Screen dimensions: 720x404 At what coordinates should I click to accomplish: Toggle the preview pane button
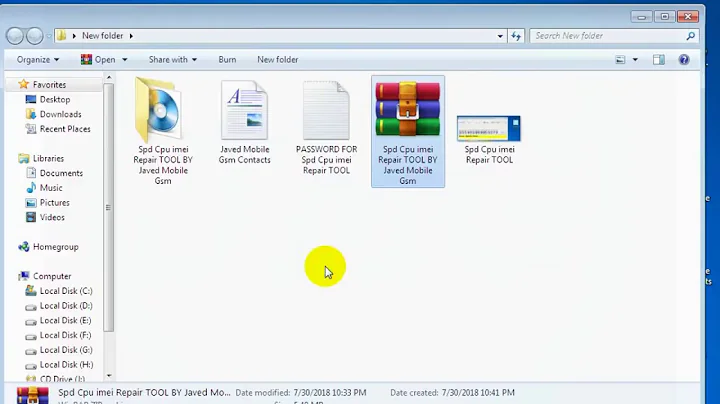tap(659, 60)
